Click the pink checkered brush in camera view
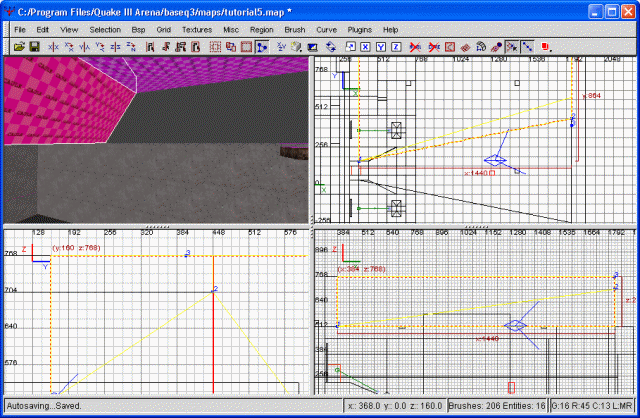The image size is (640, 418). 61,102
